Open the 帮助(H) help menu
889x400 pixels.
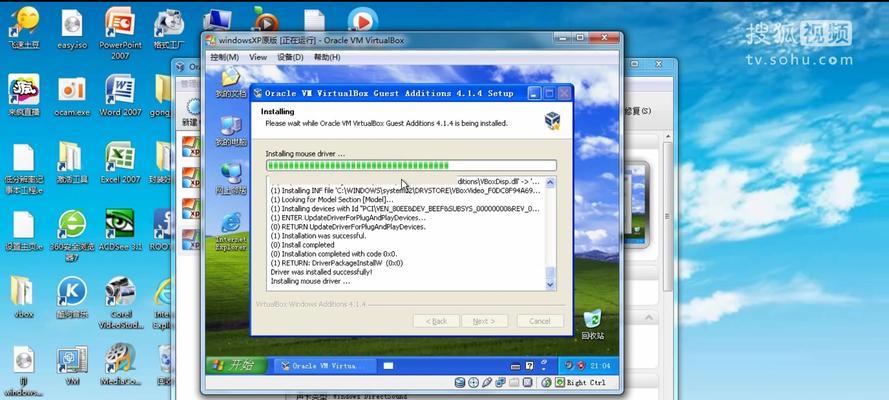click(327, 57)
